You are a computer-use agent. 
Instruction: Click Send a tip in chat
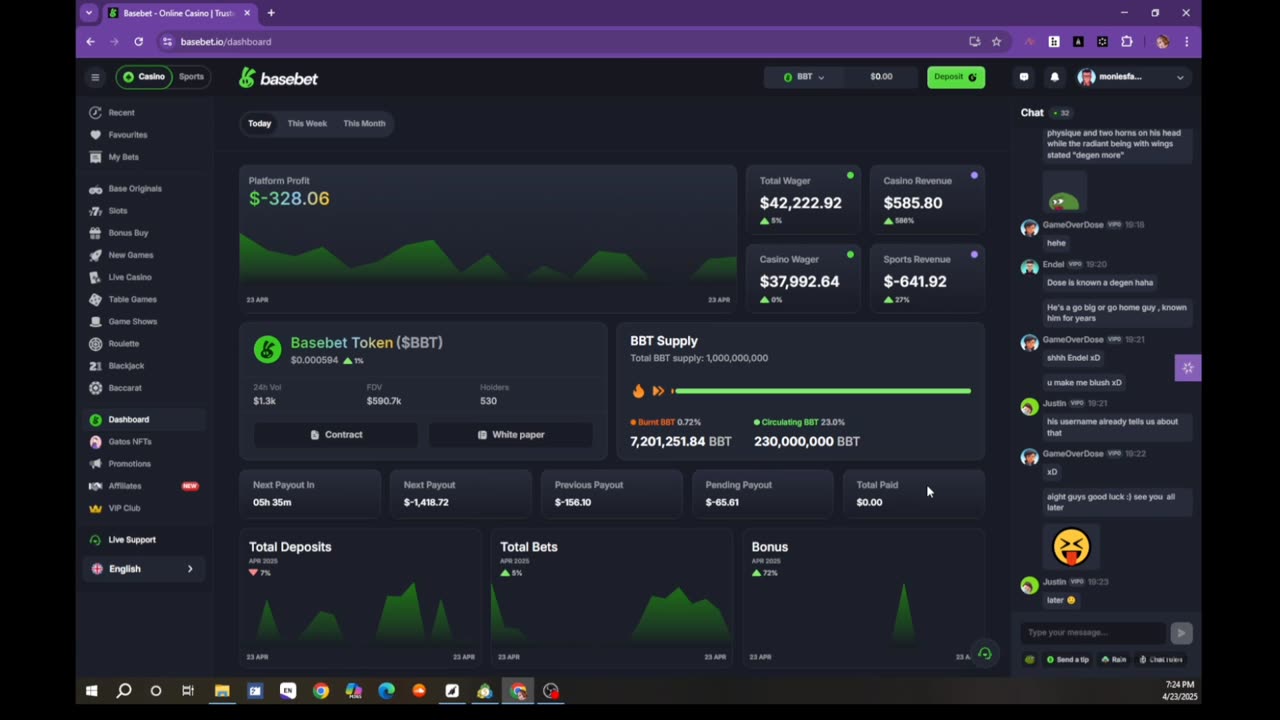click(1067, 660)
